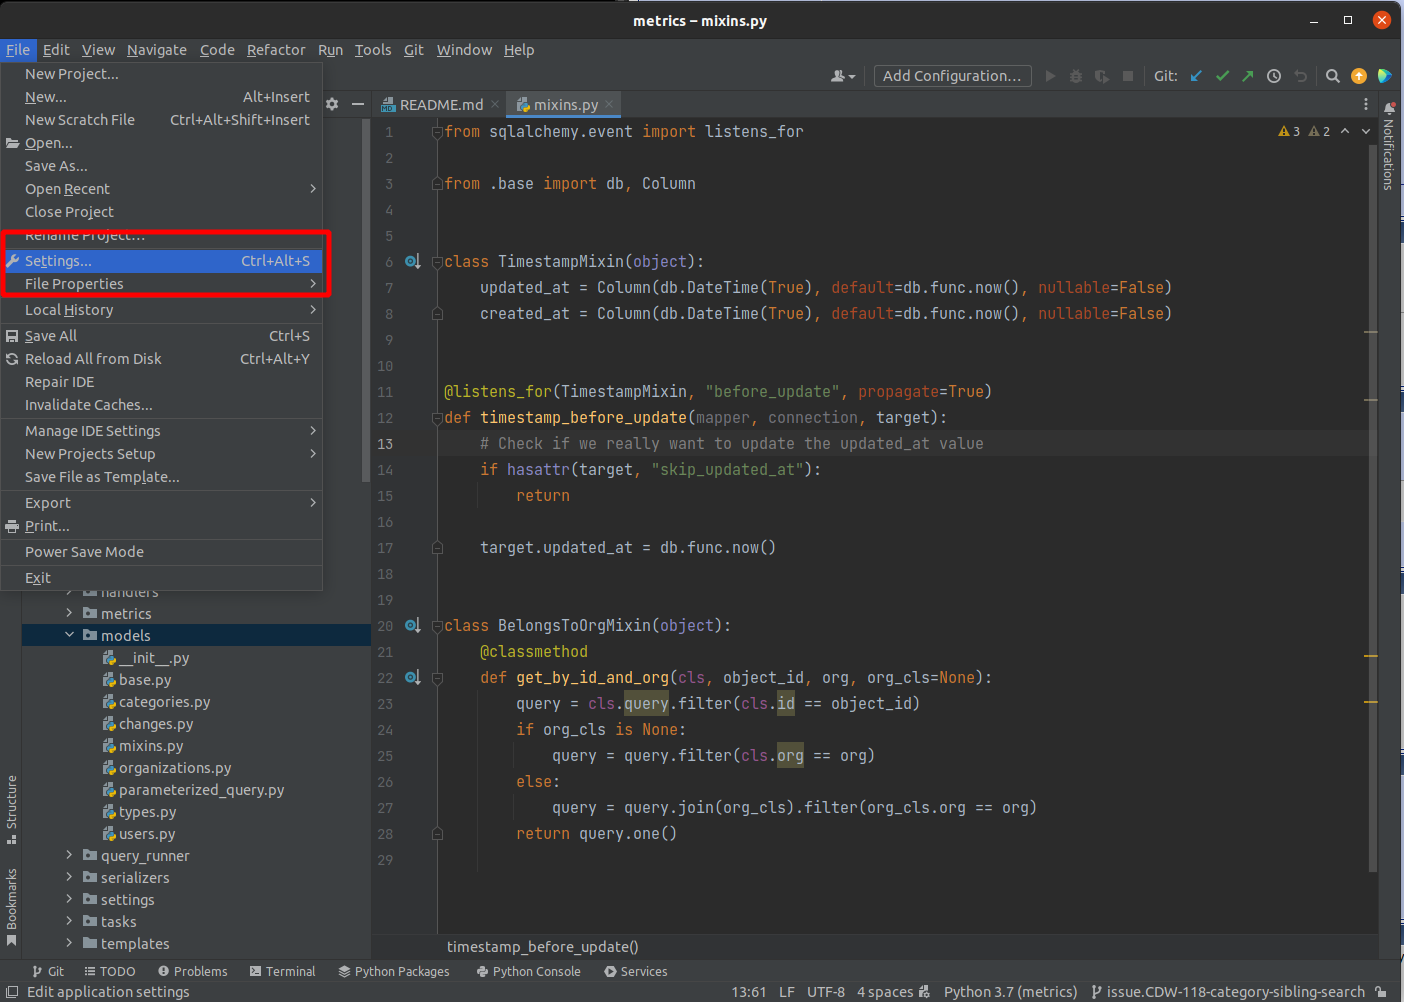Image resolution: width=1404 pixels, height=1002 pixels.
Task: Open File Properties submenu
Action: pyautogui.click(x=162, y=284)
